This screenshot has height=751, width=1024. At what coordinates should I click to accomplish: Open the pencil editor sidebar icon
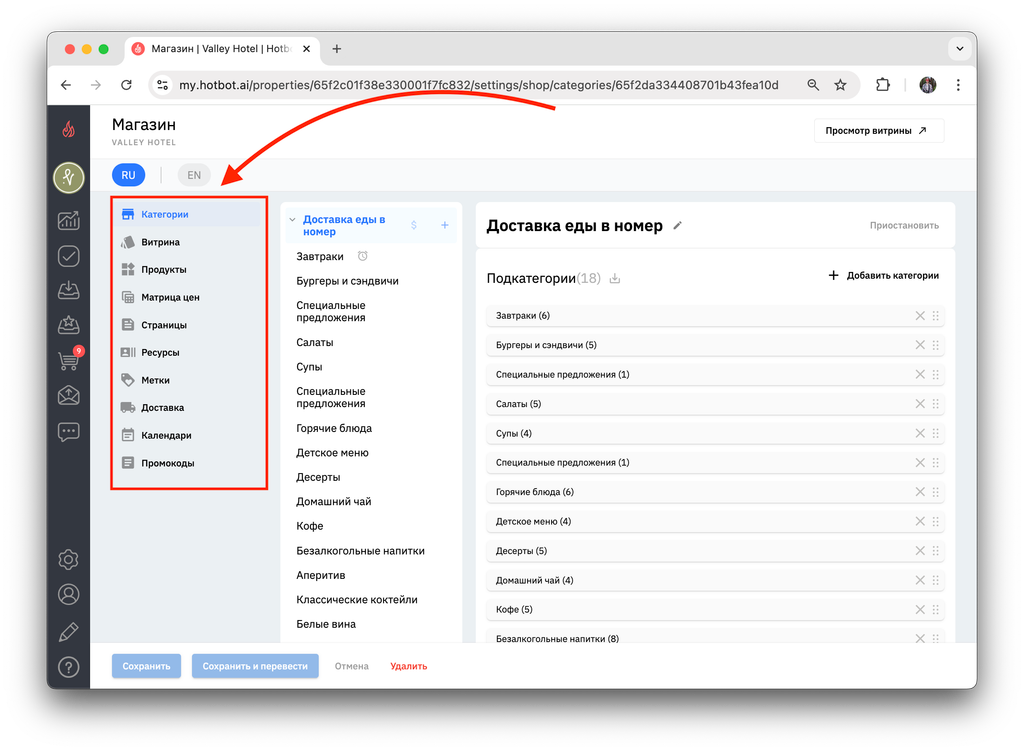pyautogui.click(x=69, y=631)
